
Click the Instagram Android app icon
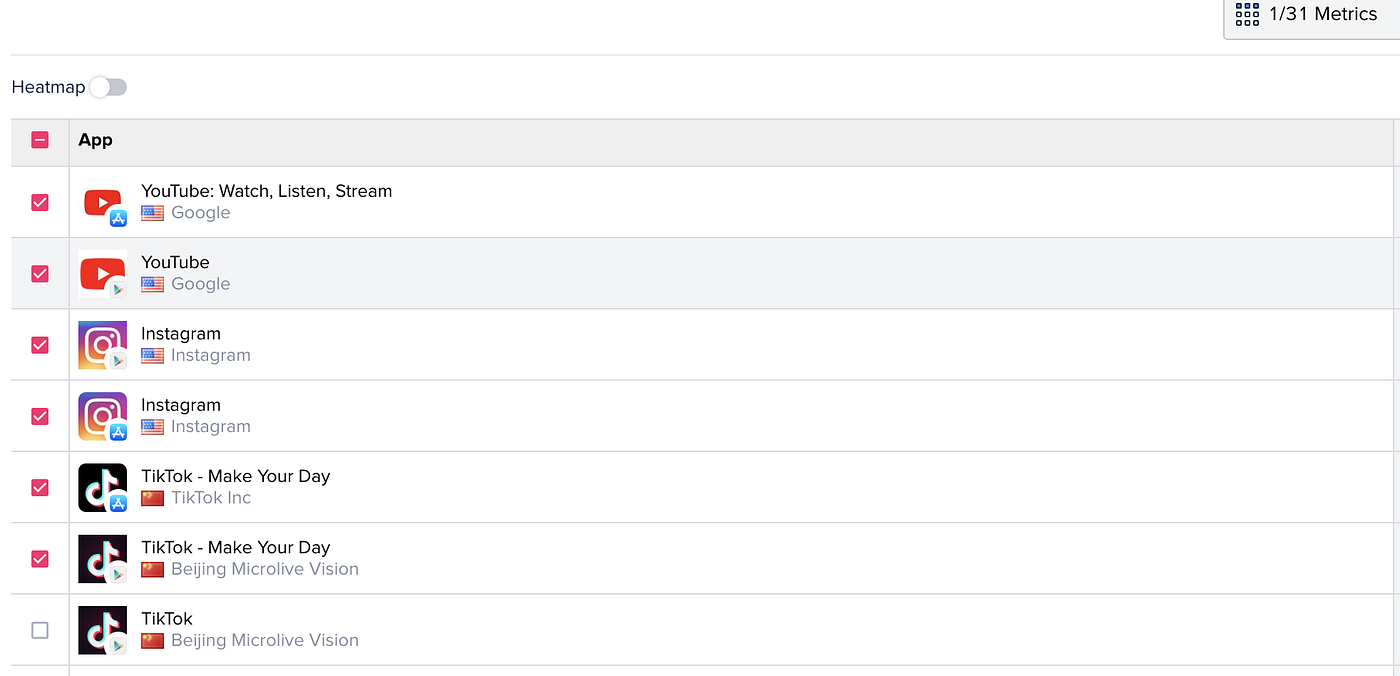102,344
